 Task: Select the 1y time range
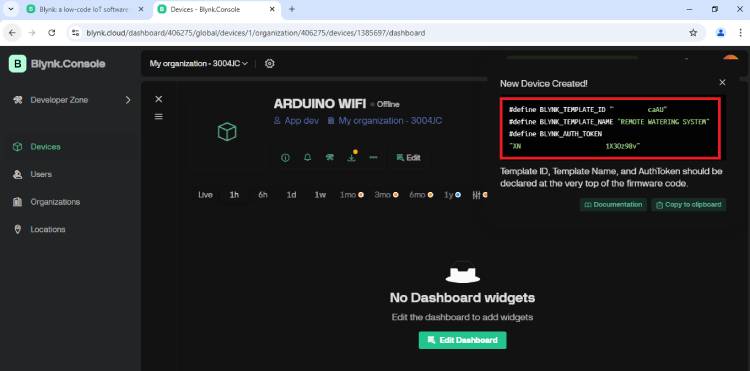pyautogui.click(x=452, y=195)
